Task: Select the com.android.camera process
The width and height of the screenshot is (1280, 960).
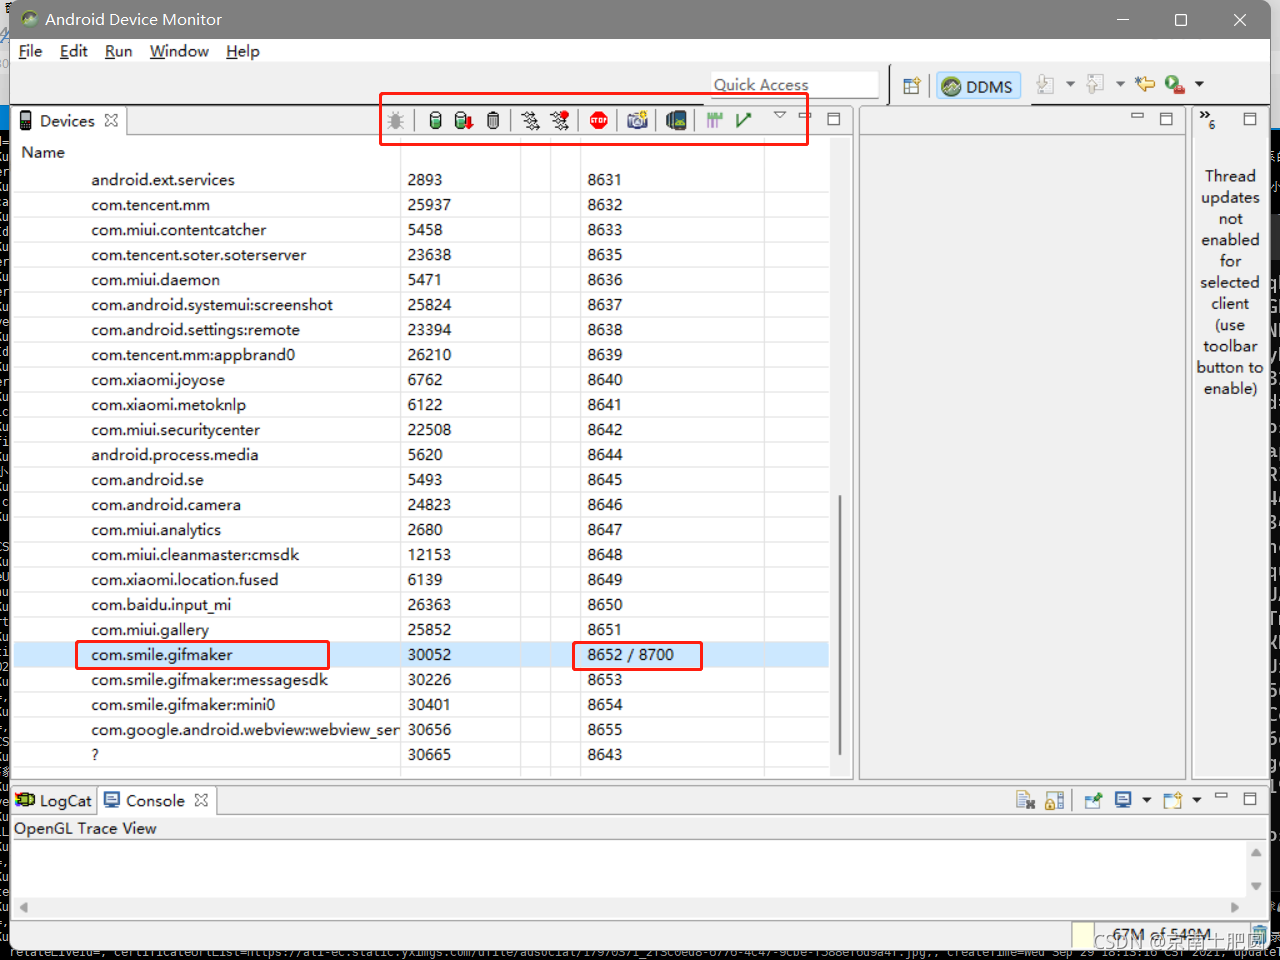Action: 166,505
